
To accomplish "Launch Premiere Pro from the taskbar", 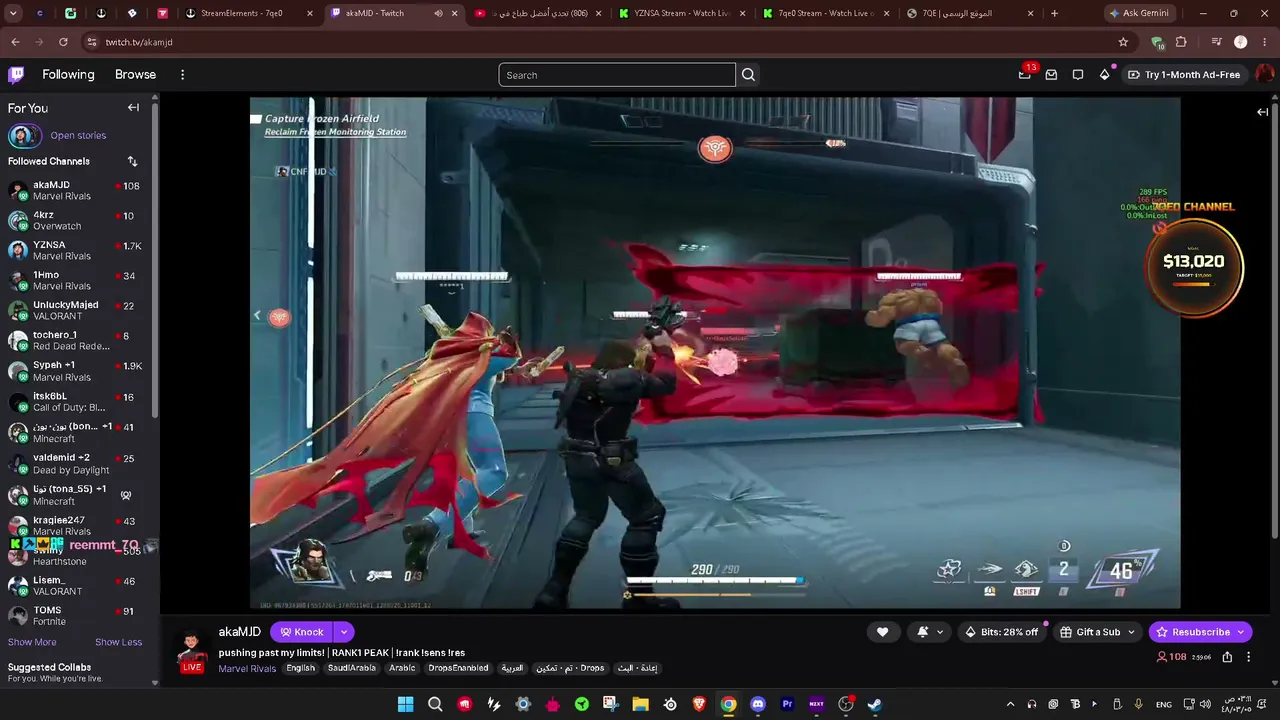I will (x=787, y=704).
